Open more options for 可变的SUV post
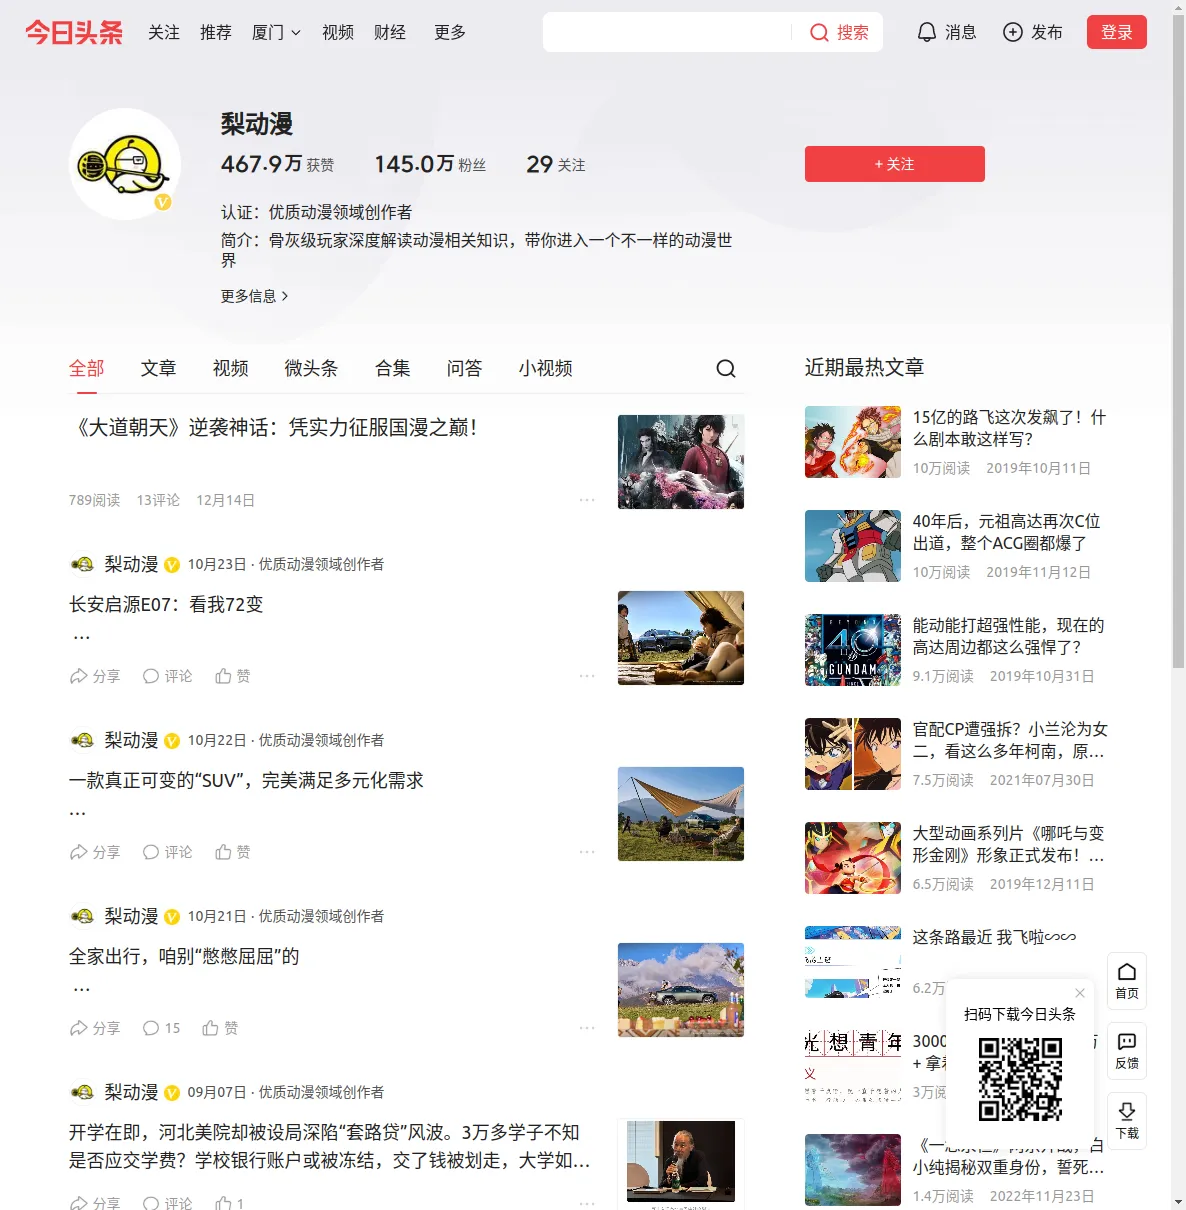 587,851
